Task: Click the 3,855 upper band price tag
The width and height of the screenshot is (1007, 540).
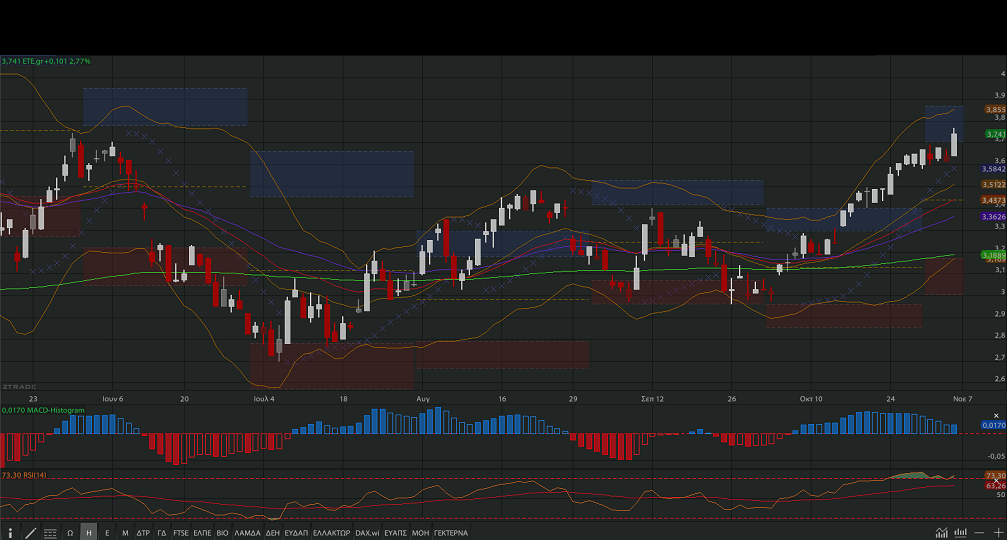Action: coord(996,110)
